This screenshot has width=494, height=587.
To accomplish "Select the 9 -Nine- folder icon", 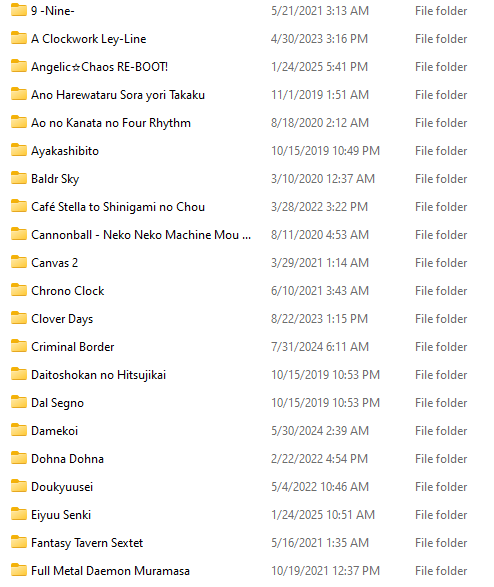I will 19,10.
